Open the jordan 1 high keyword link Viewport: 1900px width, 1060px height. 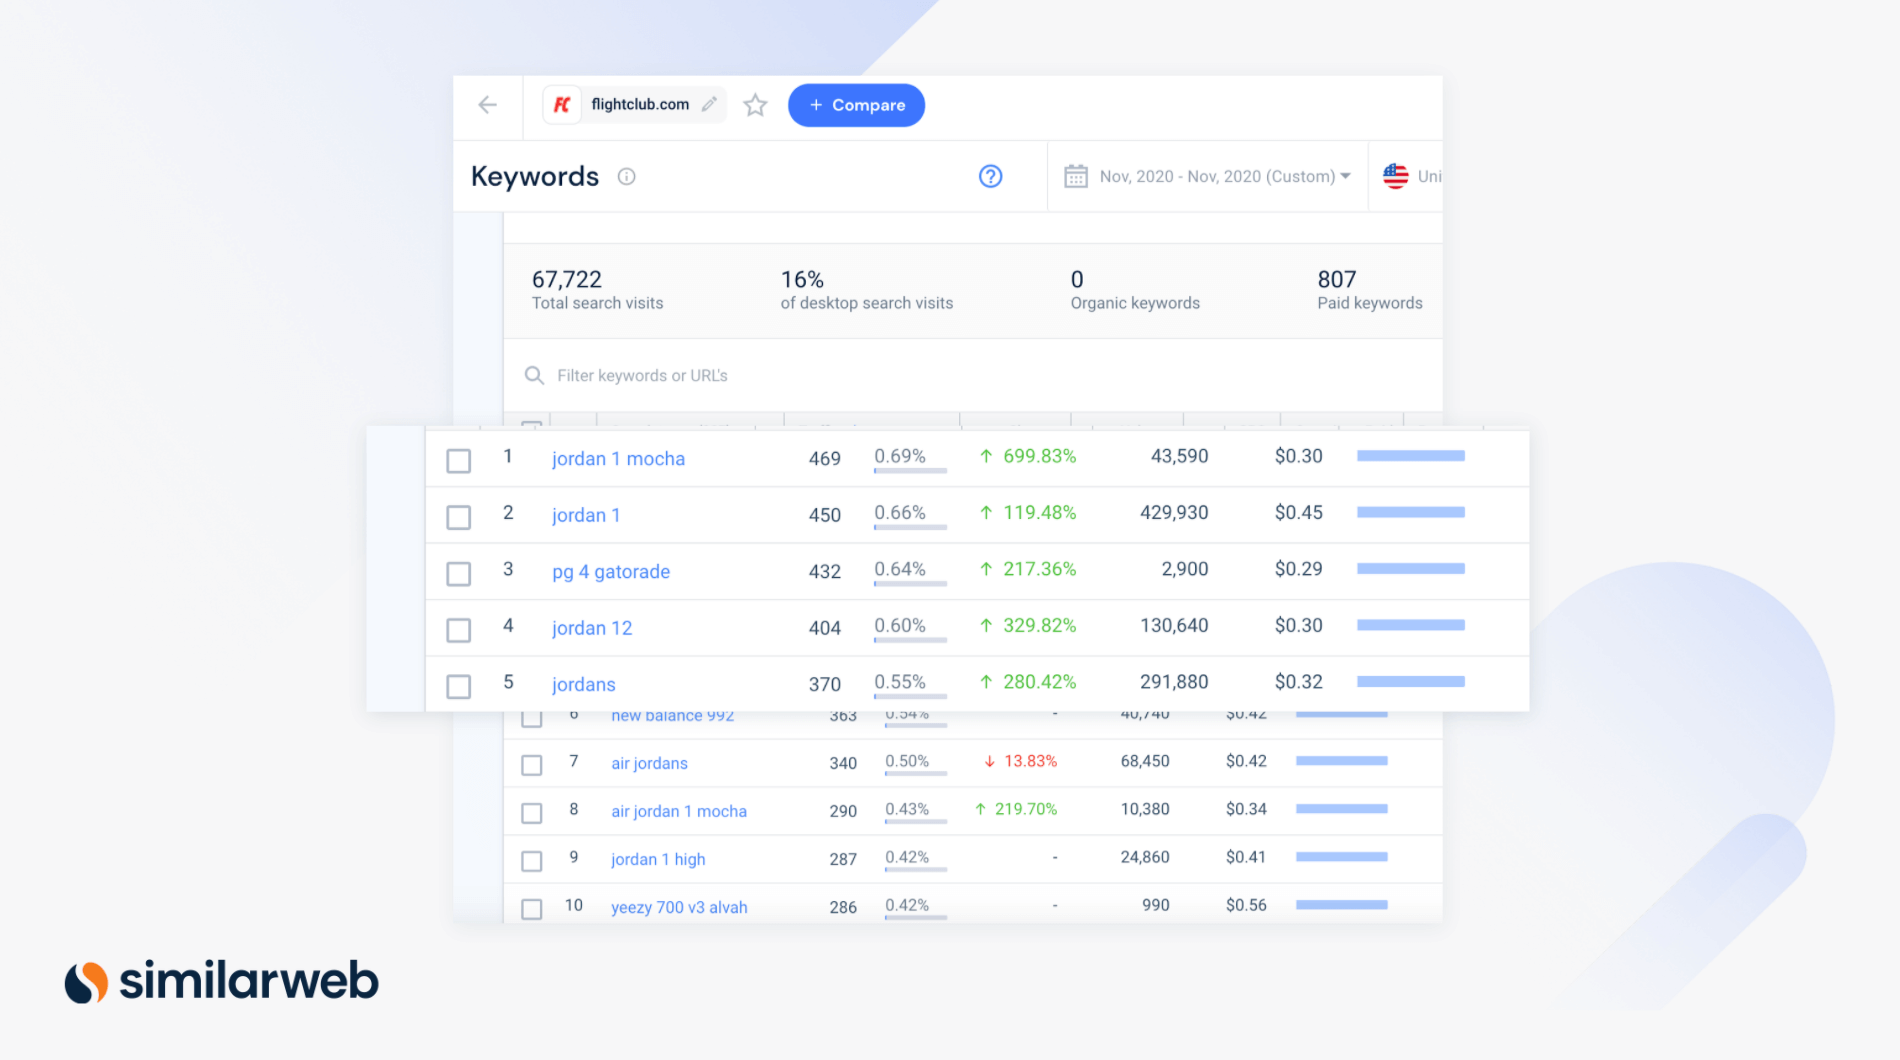click(658, 859)
